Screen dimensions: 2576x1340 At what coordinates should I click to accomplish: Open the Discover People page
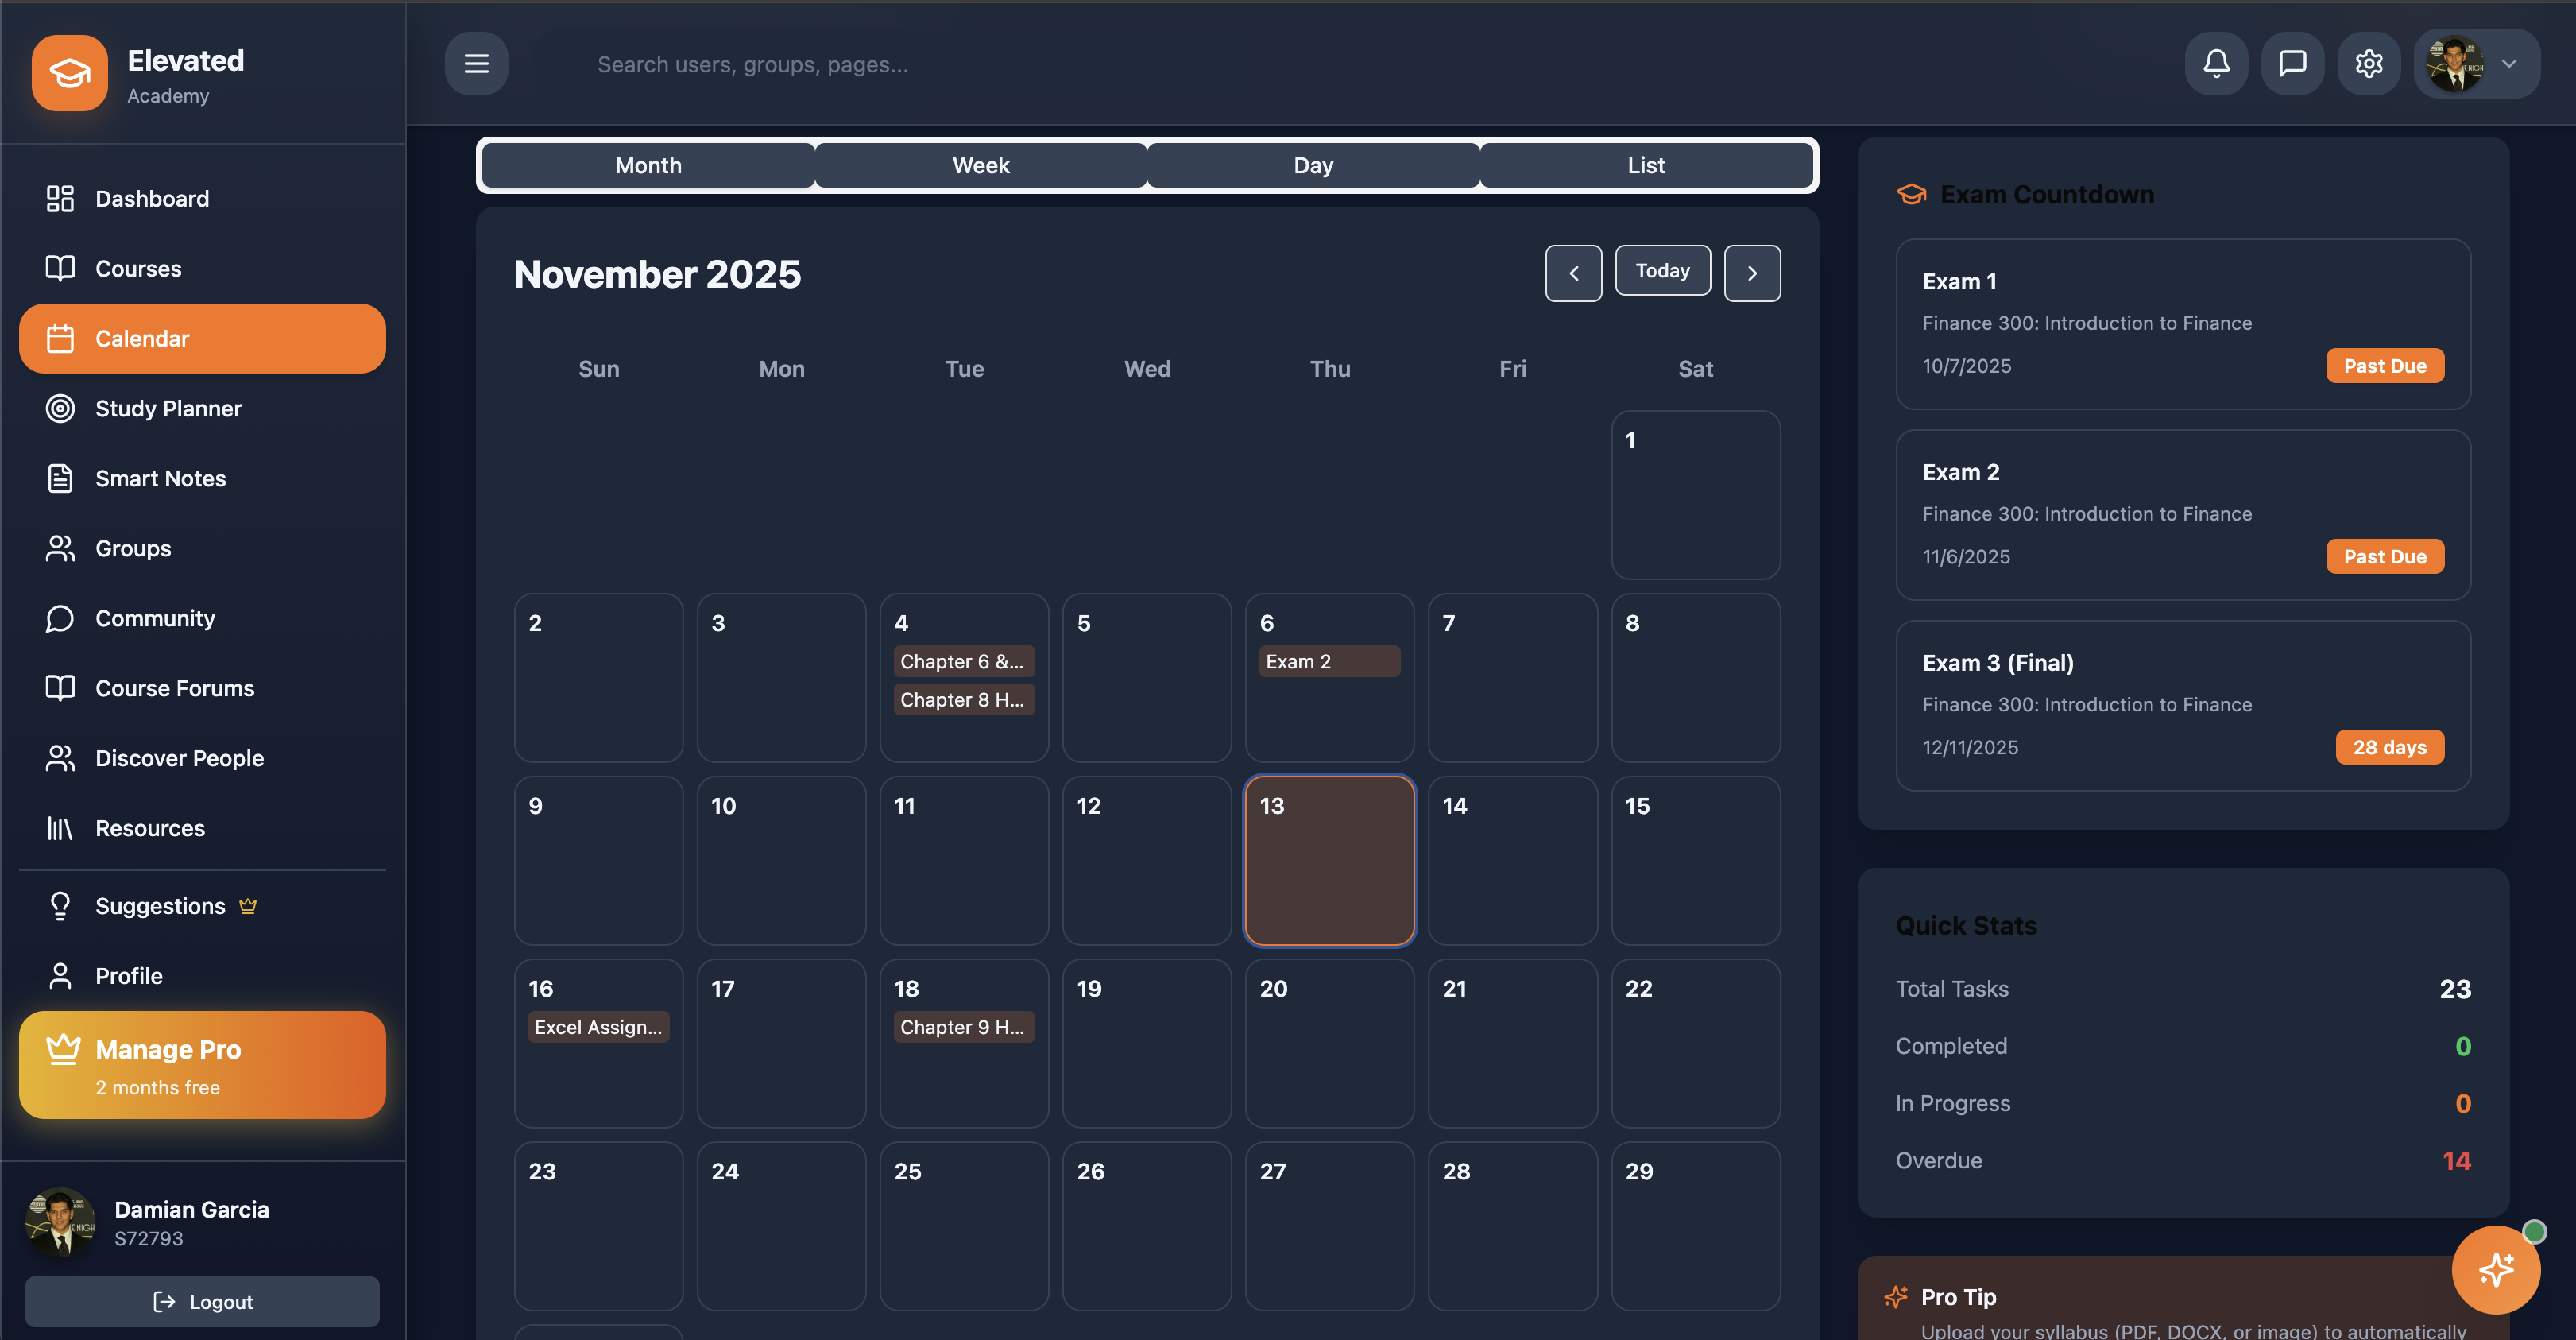[x=202, y=759]
